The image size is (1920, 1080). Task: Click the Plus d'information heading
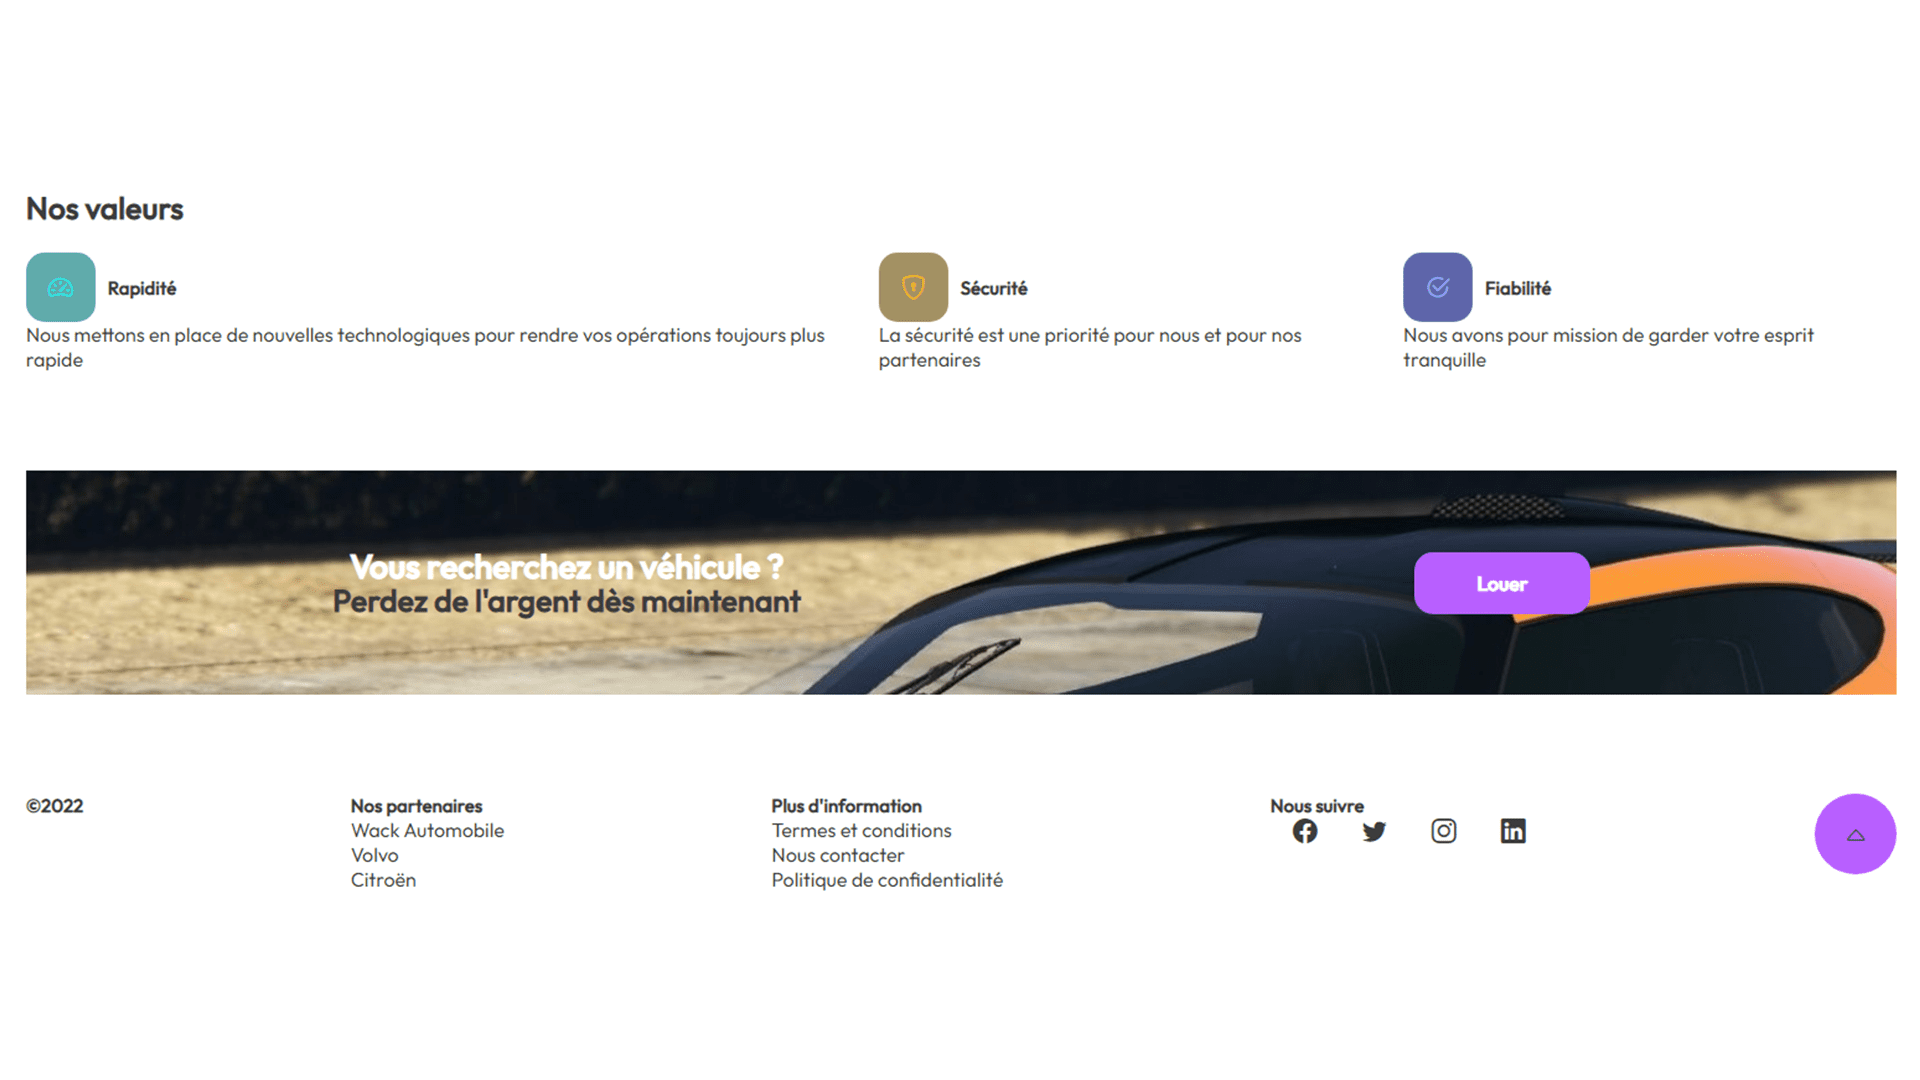point(846,806)
